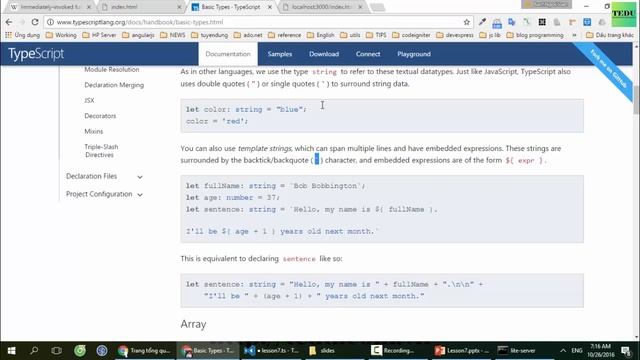Image resolution: width=640 pixels, height=360 pixels.
Task: Open PowerPoint Lesson7.pptx taskbar item
Action: [462, 351]
